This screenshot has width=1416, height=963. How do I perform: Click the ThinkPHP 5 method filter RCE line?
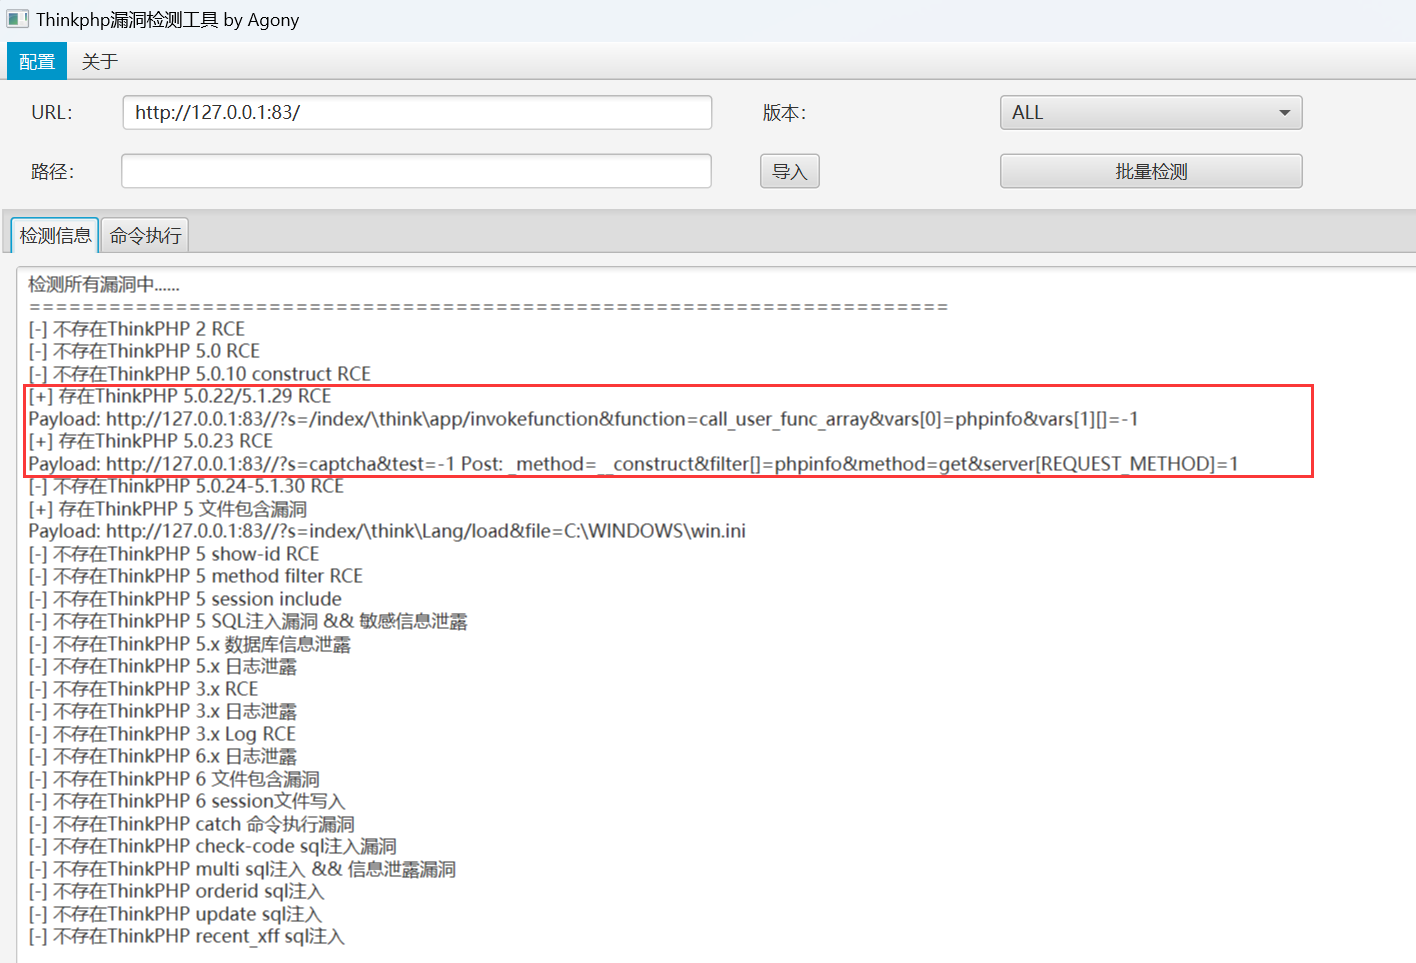tap(196, 576)
